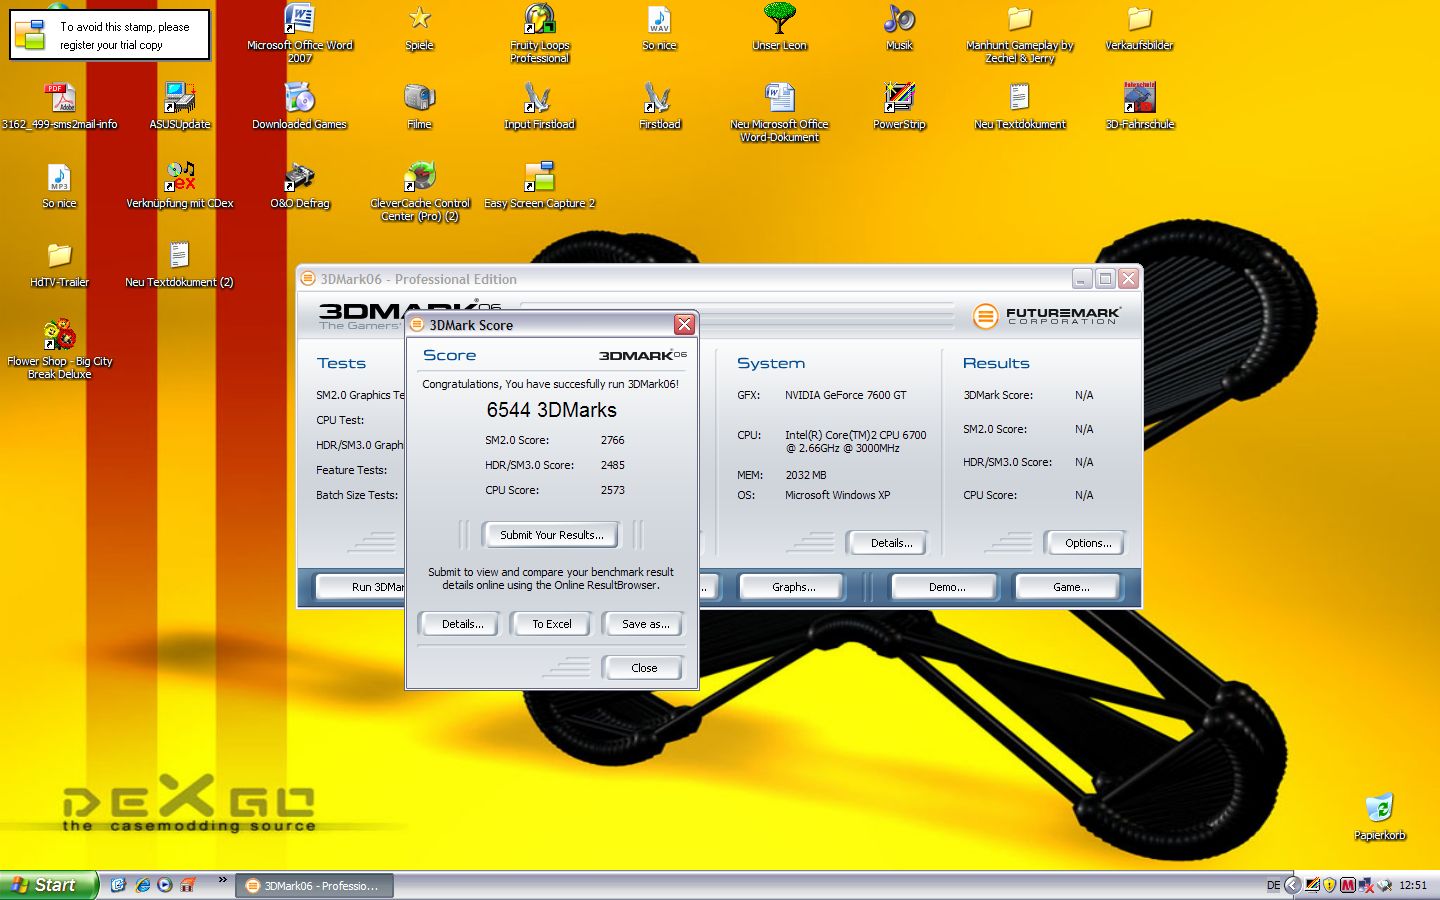The image size is (1440, 900).
Task: Expand the Quick Launch overflow chevron
Action: coord(222,881)
